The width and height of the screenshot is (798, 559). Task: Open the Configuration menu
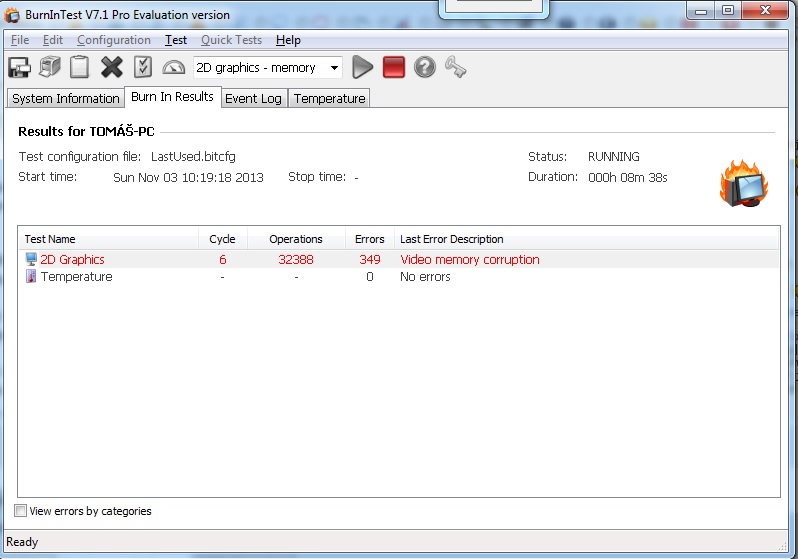coord(114,40)
